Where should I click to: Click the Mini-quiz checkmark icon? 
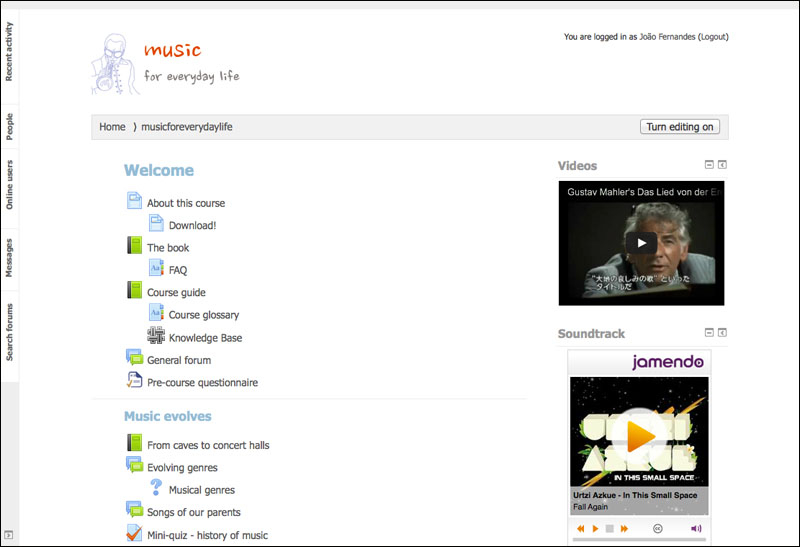click(134, 534)
